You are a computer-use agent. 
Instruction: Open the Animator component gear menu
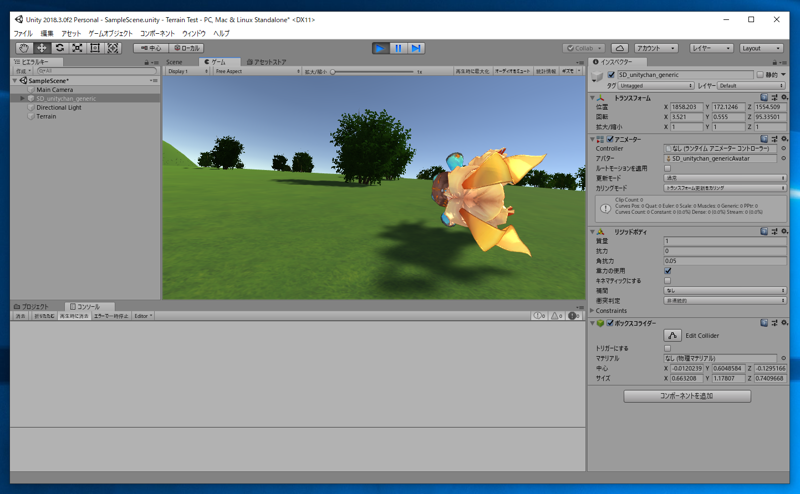[784, 139]
